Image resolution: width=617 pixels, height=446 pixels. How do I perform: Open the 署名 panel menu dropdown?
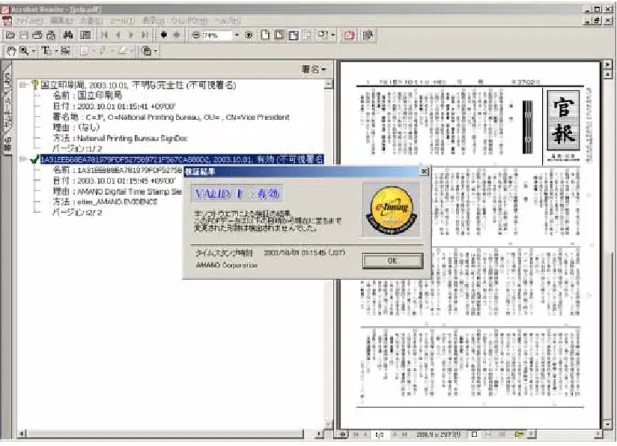314,69
